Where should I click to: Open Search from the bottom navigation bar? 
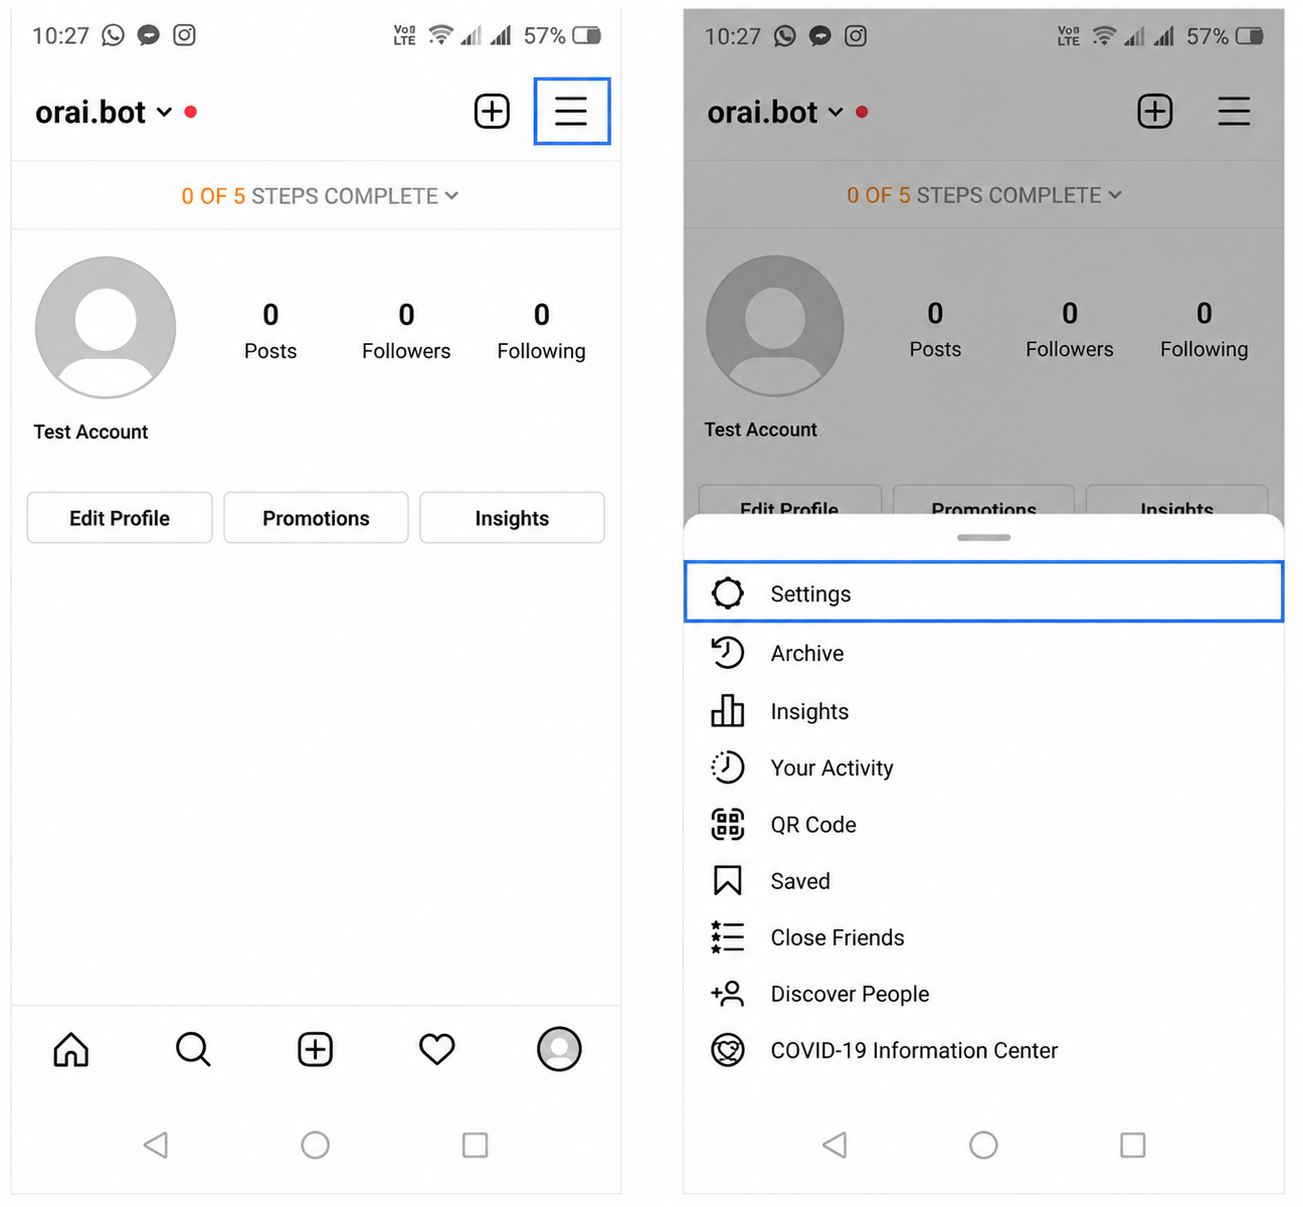point(193,1049)
